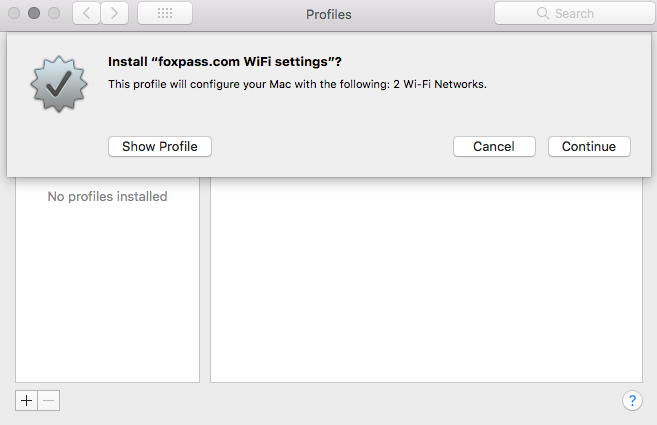Go forward with the right arrow
The height and width of the screenshot is (425, 657).
(114, 13)
